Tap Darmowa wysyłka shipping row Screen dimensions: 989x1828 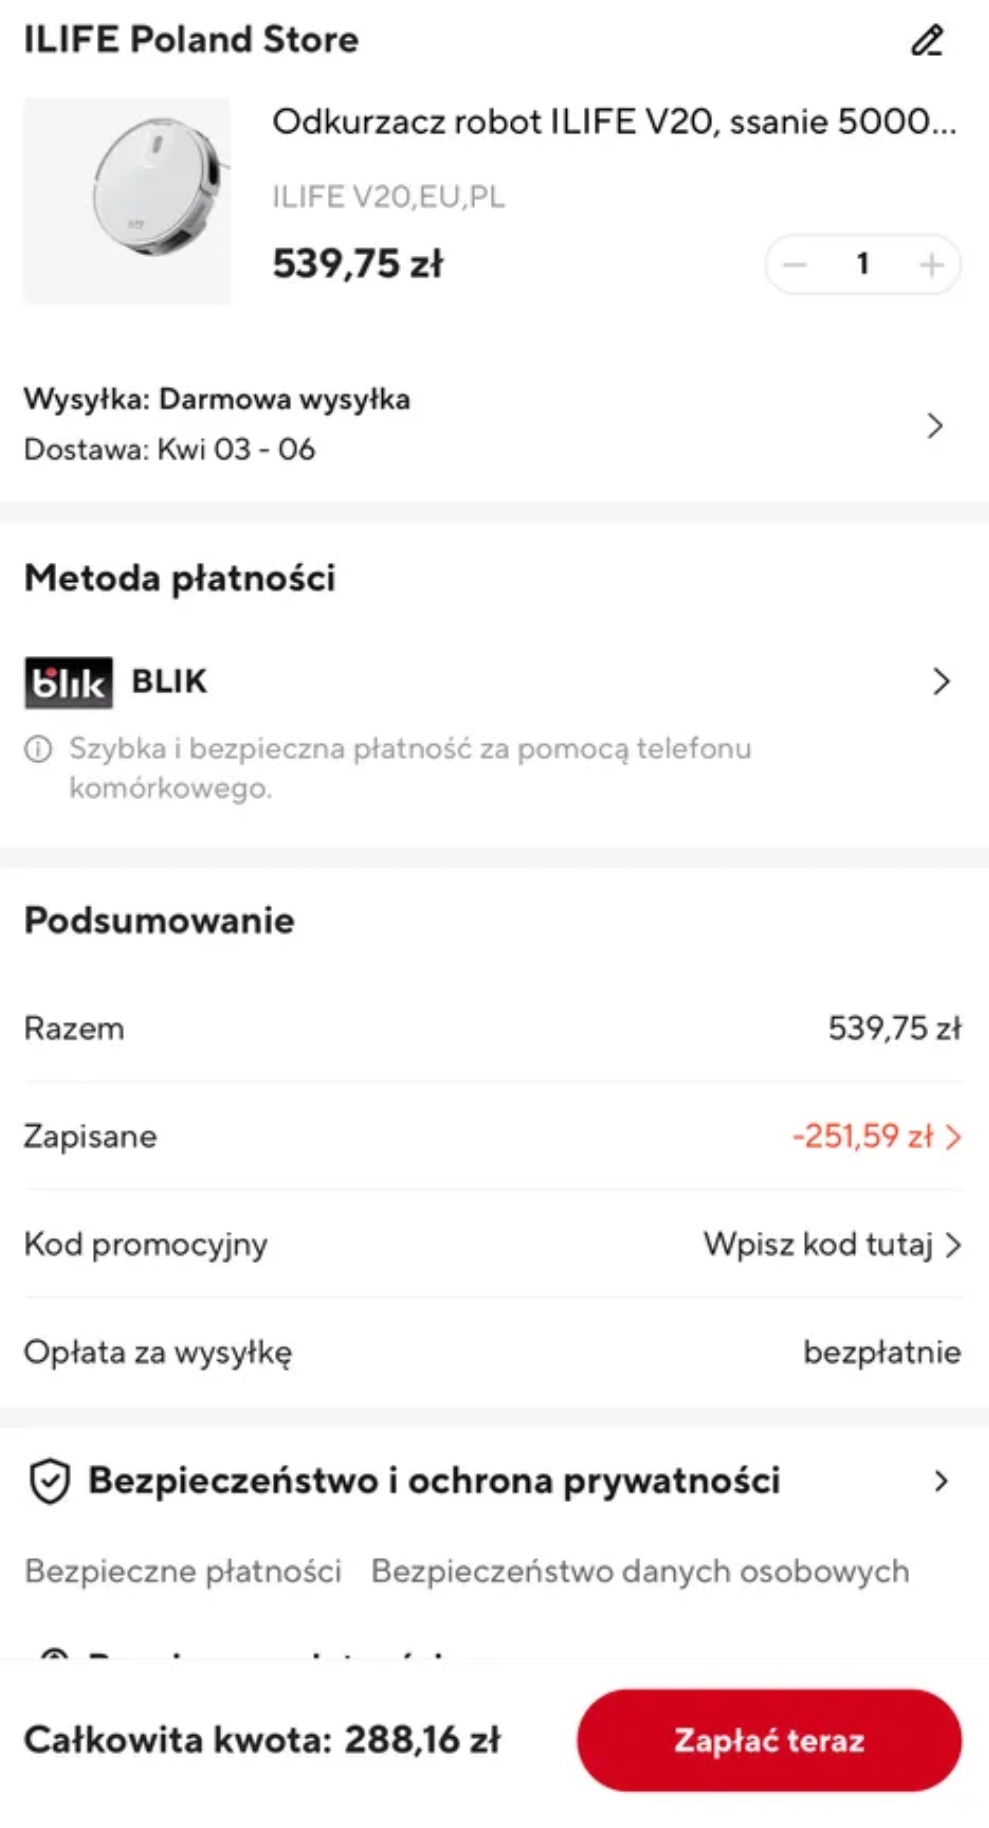pos(485,424)
